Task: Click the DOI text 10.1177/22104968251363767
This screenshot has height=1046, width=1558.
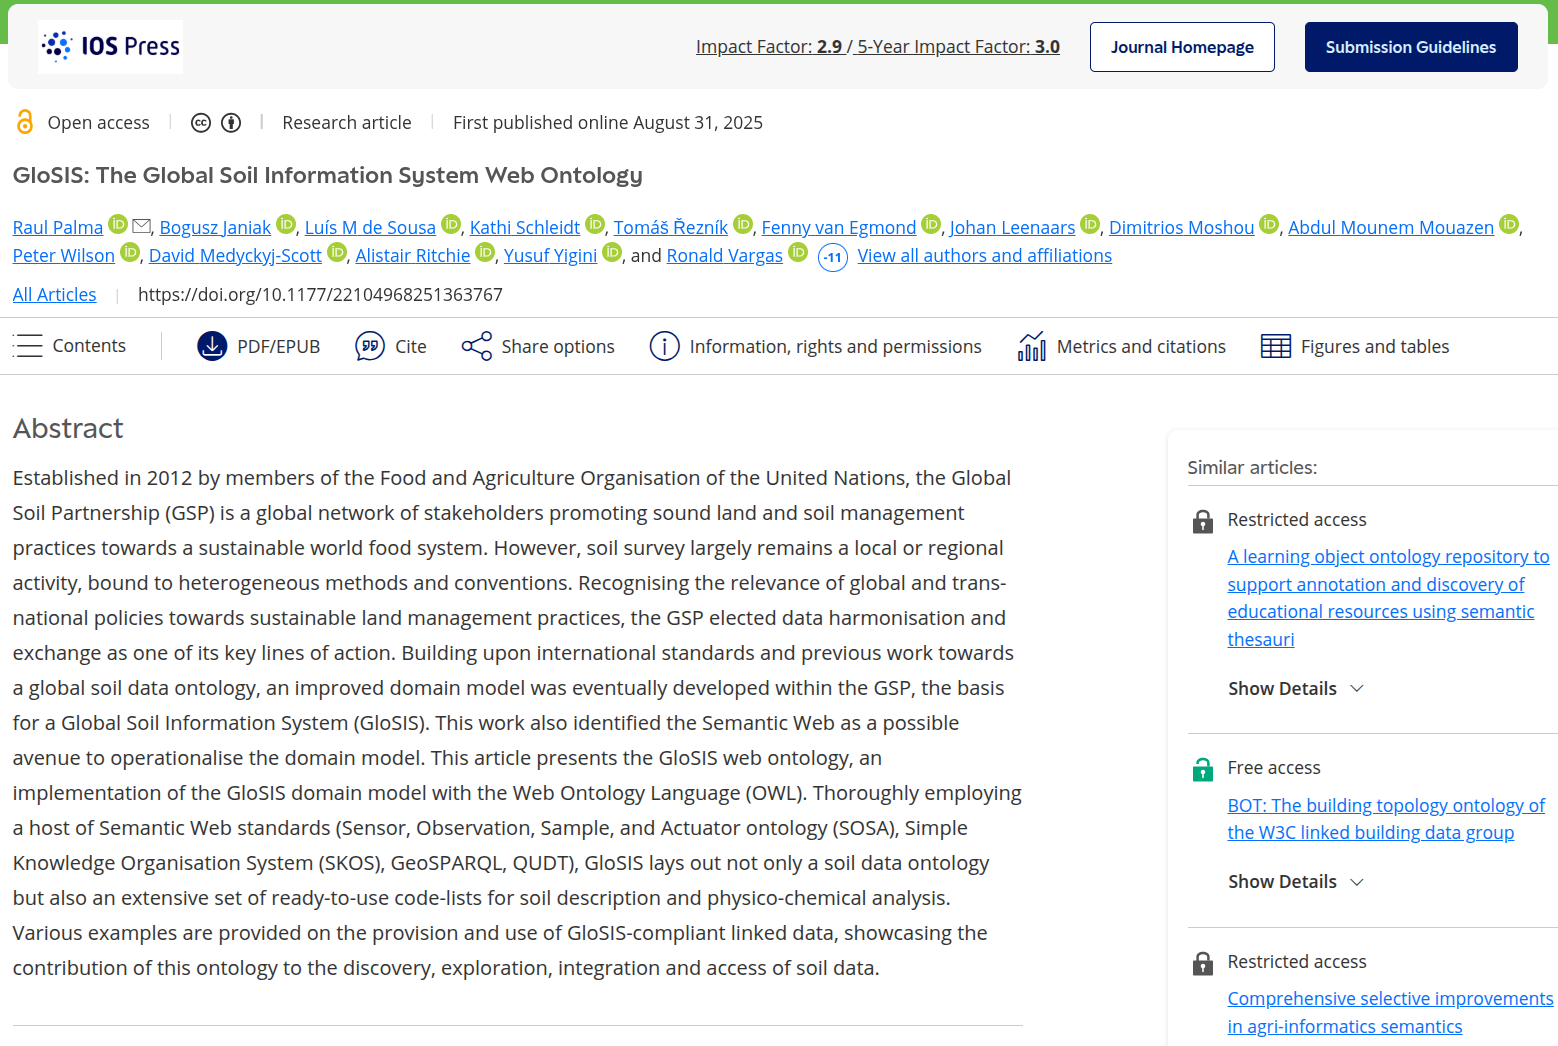Action: pyautogui.click(x=320, y=295)
